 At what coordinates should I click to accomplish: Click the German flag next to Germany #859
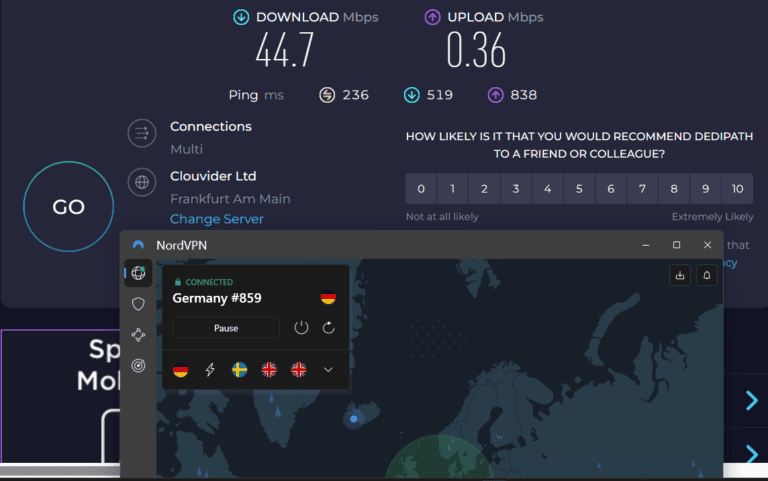[x=328, y=297]
